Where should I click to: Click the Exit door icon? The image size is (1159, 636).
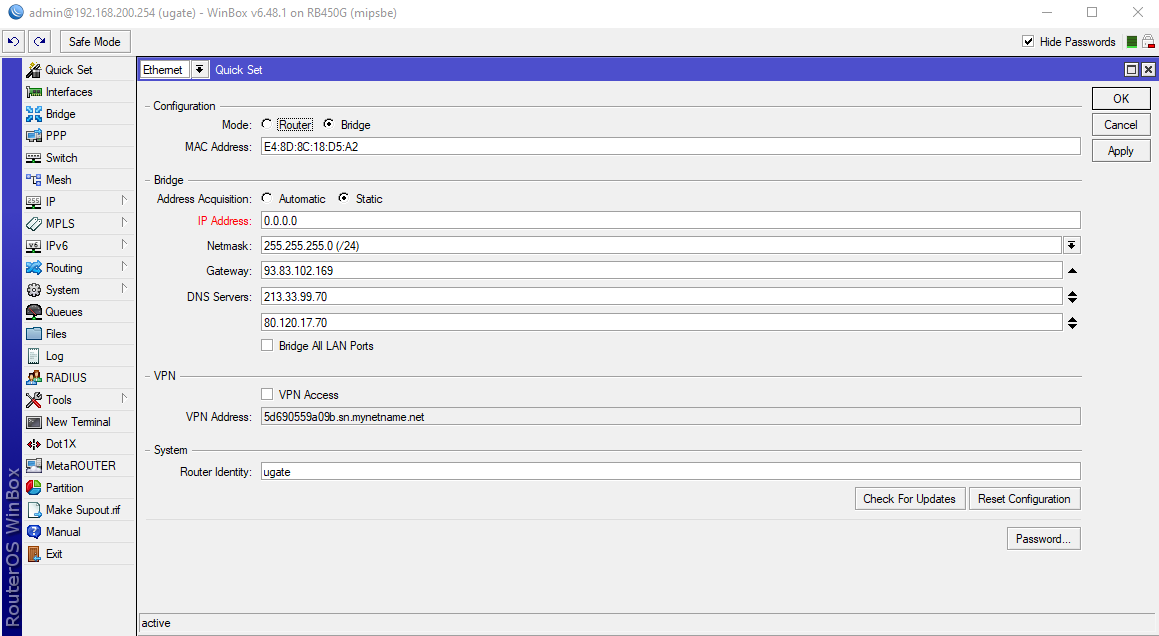[34, 553]
